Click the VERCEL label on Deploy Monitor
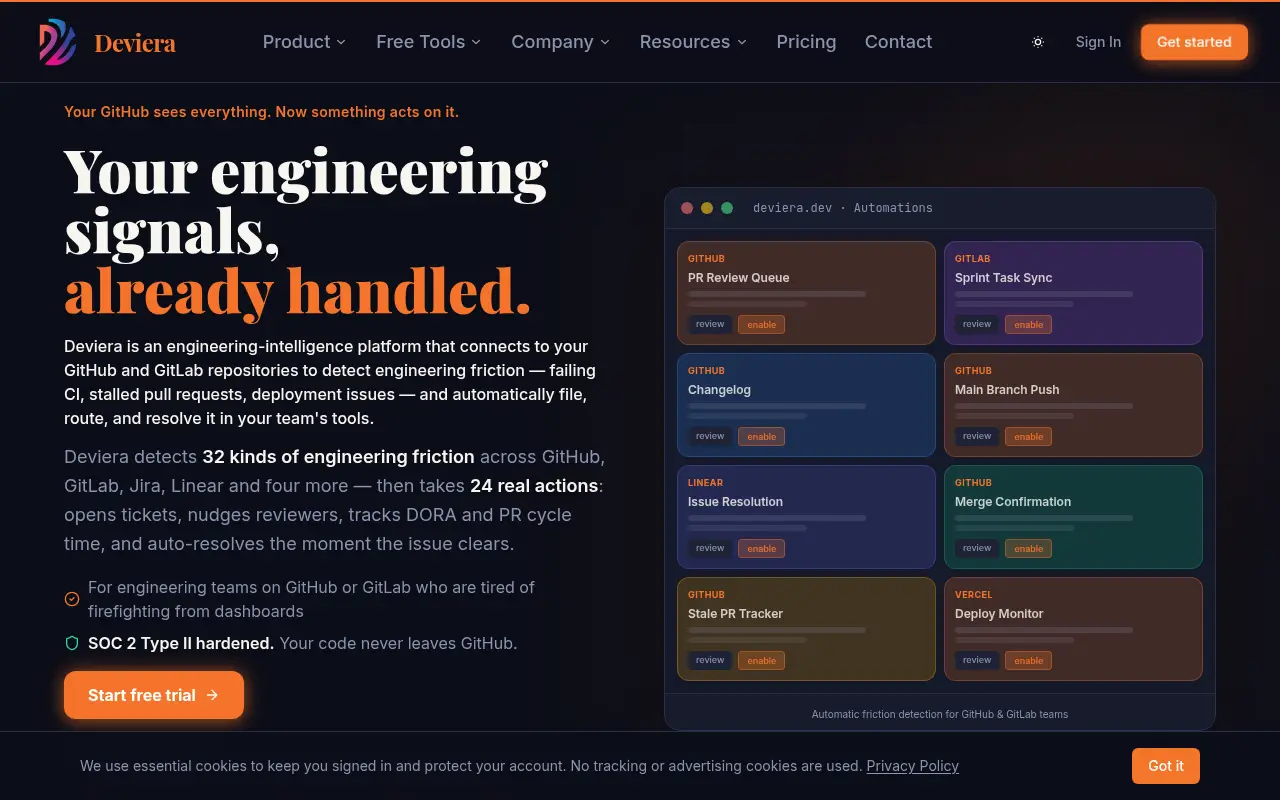Image resolution: width=1280 pixels, height=800 pixels. click(x=973, y=595)
